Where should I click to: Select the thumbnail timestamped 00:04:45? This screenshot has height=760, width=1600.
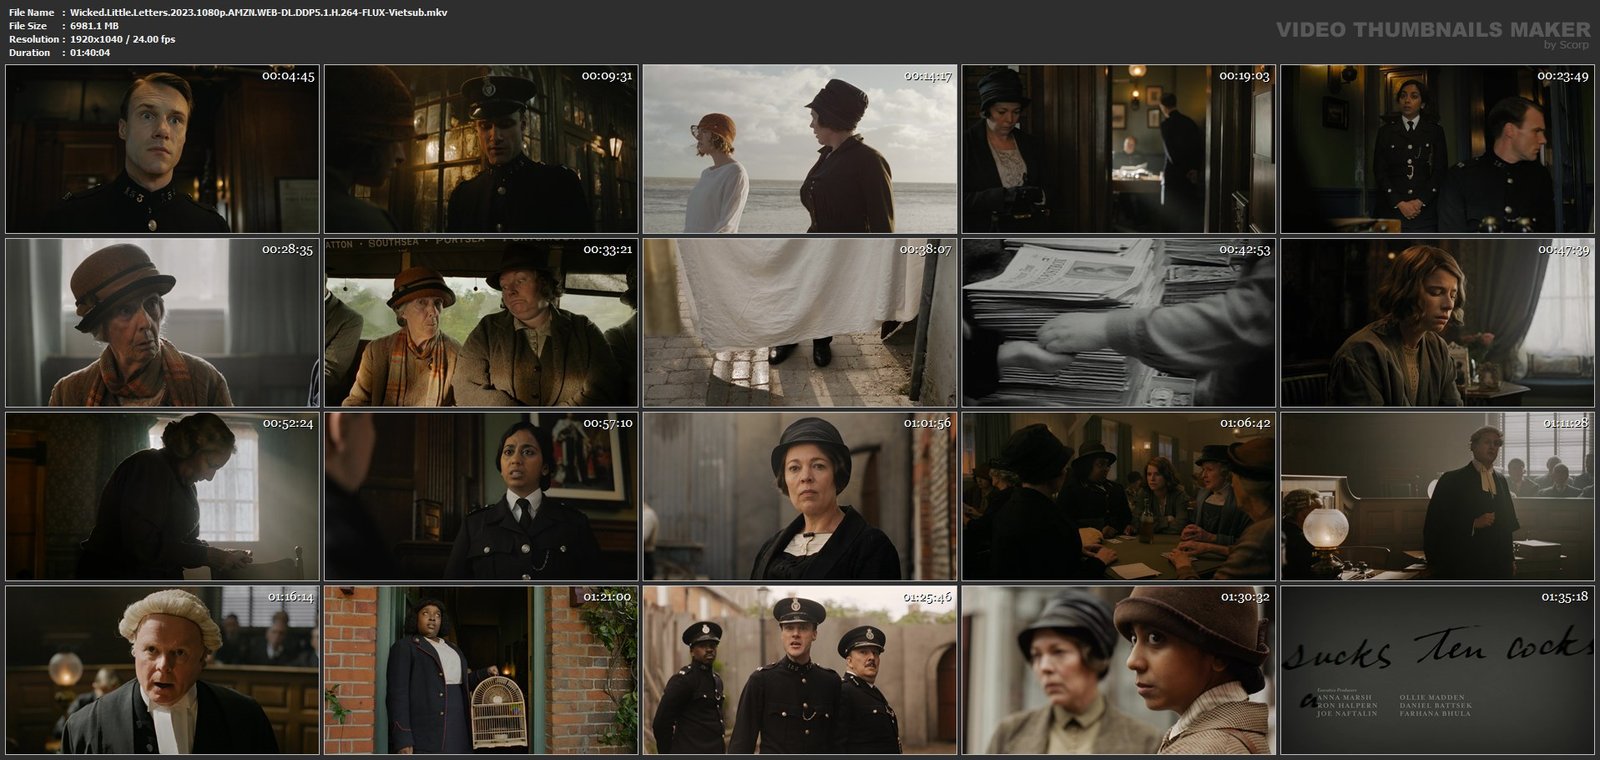pos(162,149)
